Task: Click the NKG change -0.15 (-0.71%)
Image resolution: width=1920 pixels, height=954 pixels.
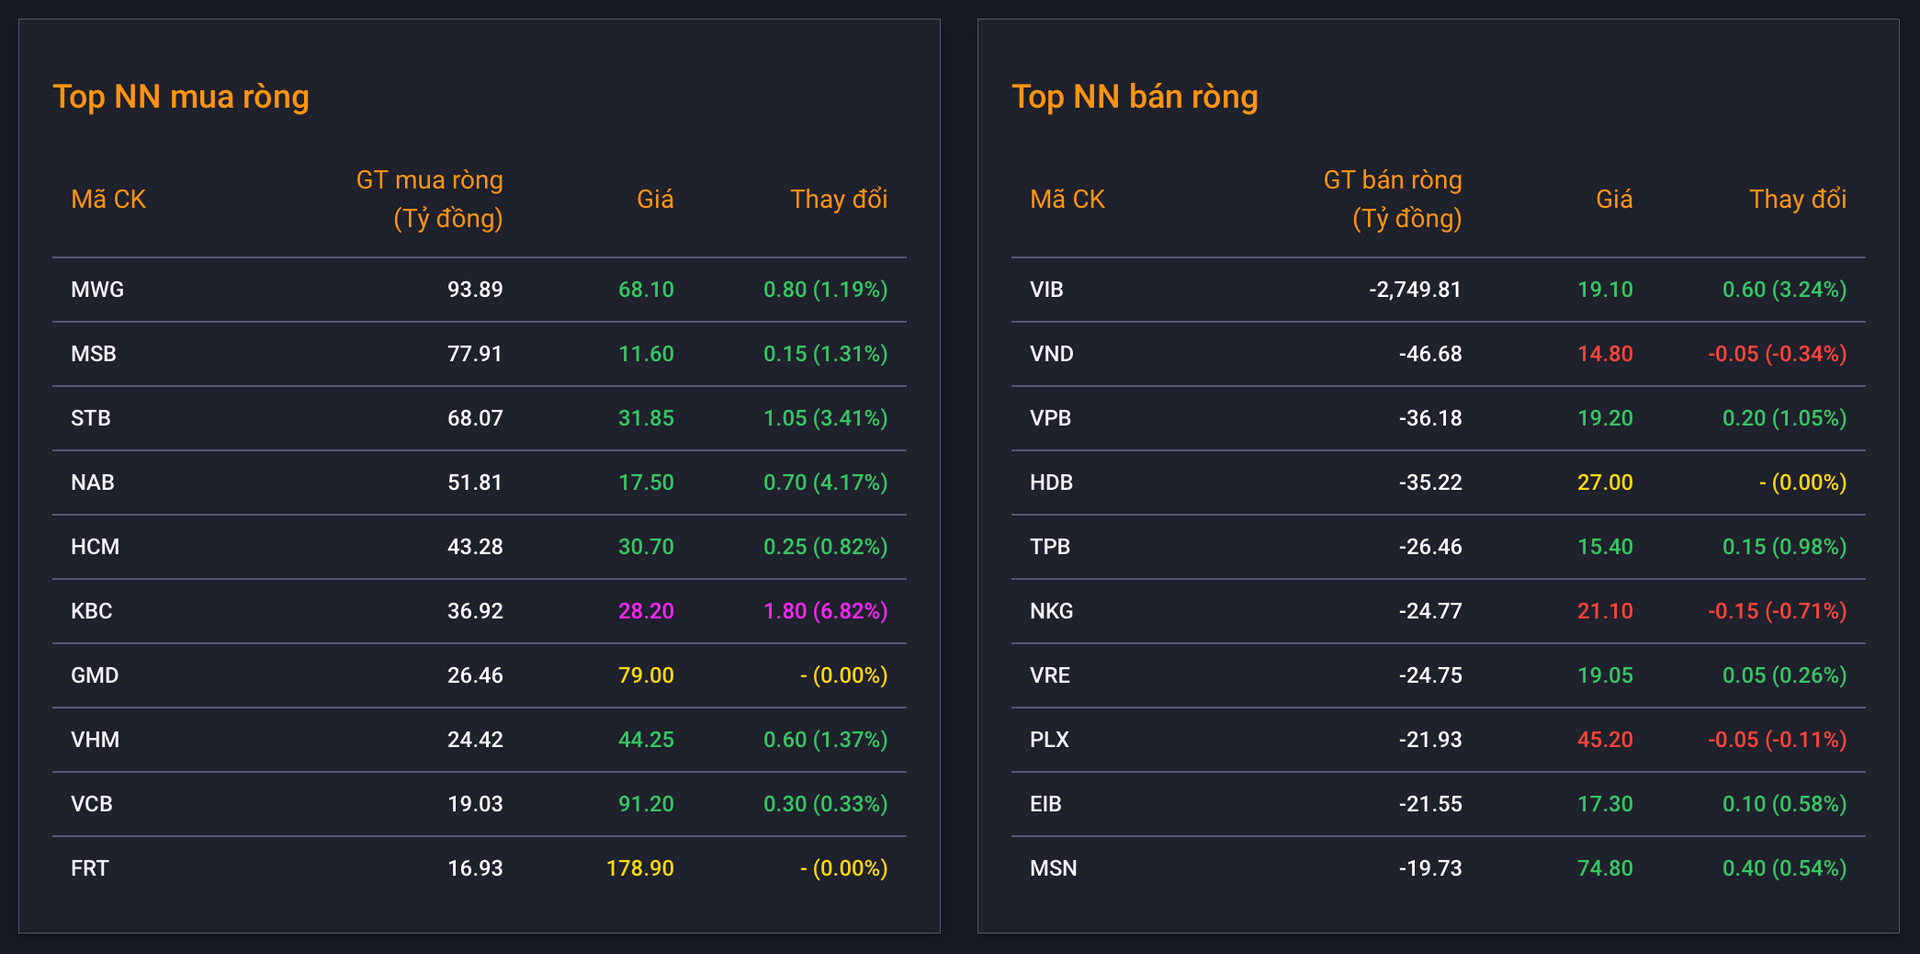Action: [x=1777, y=611]
